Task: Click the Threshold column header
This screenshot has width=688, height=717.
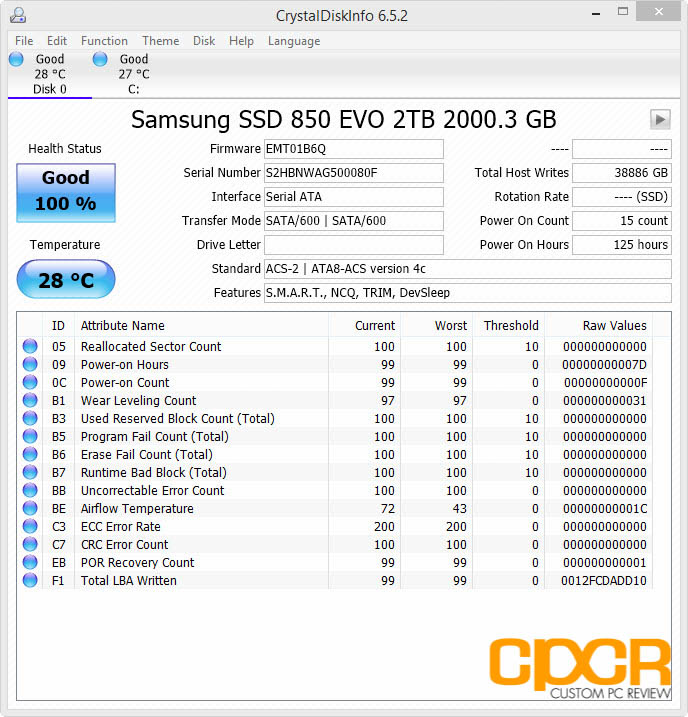Action: (508, 326)
